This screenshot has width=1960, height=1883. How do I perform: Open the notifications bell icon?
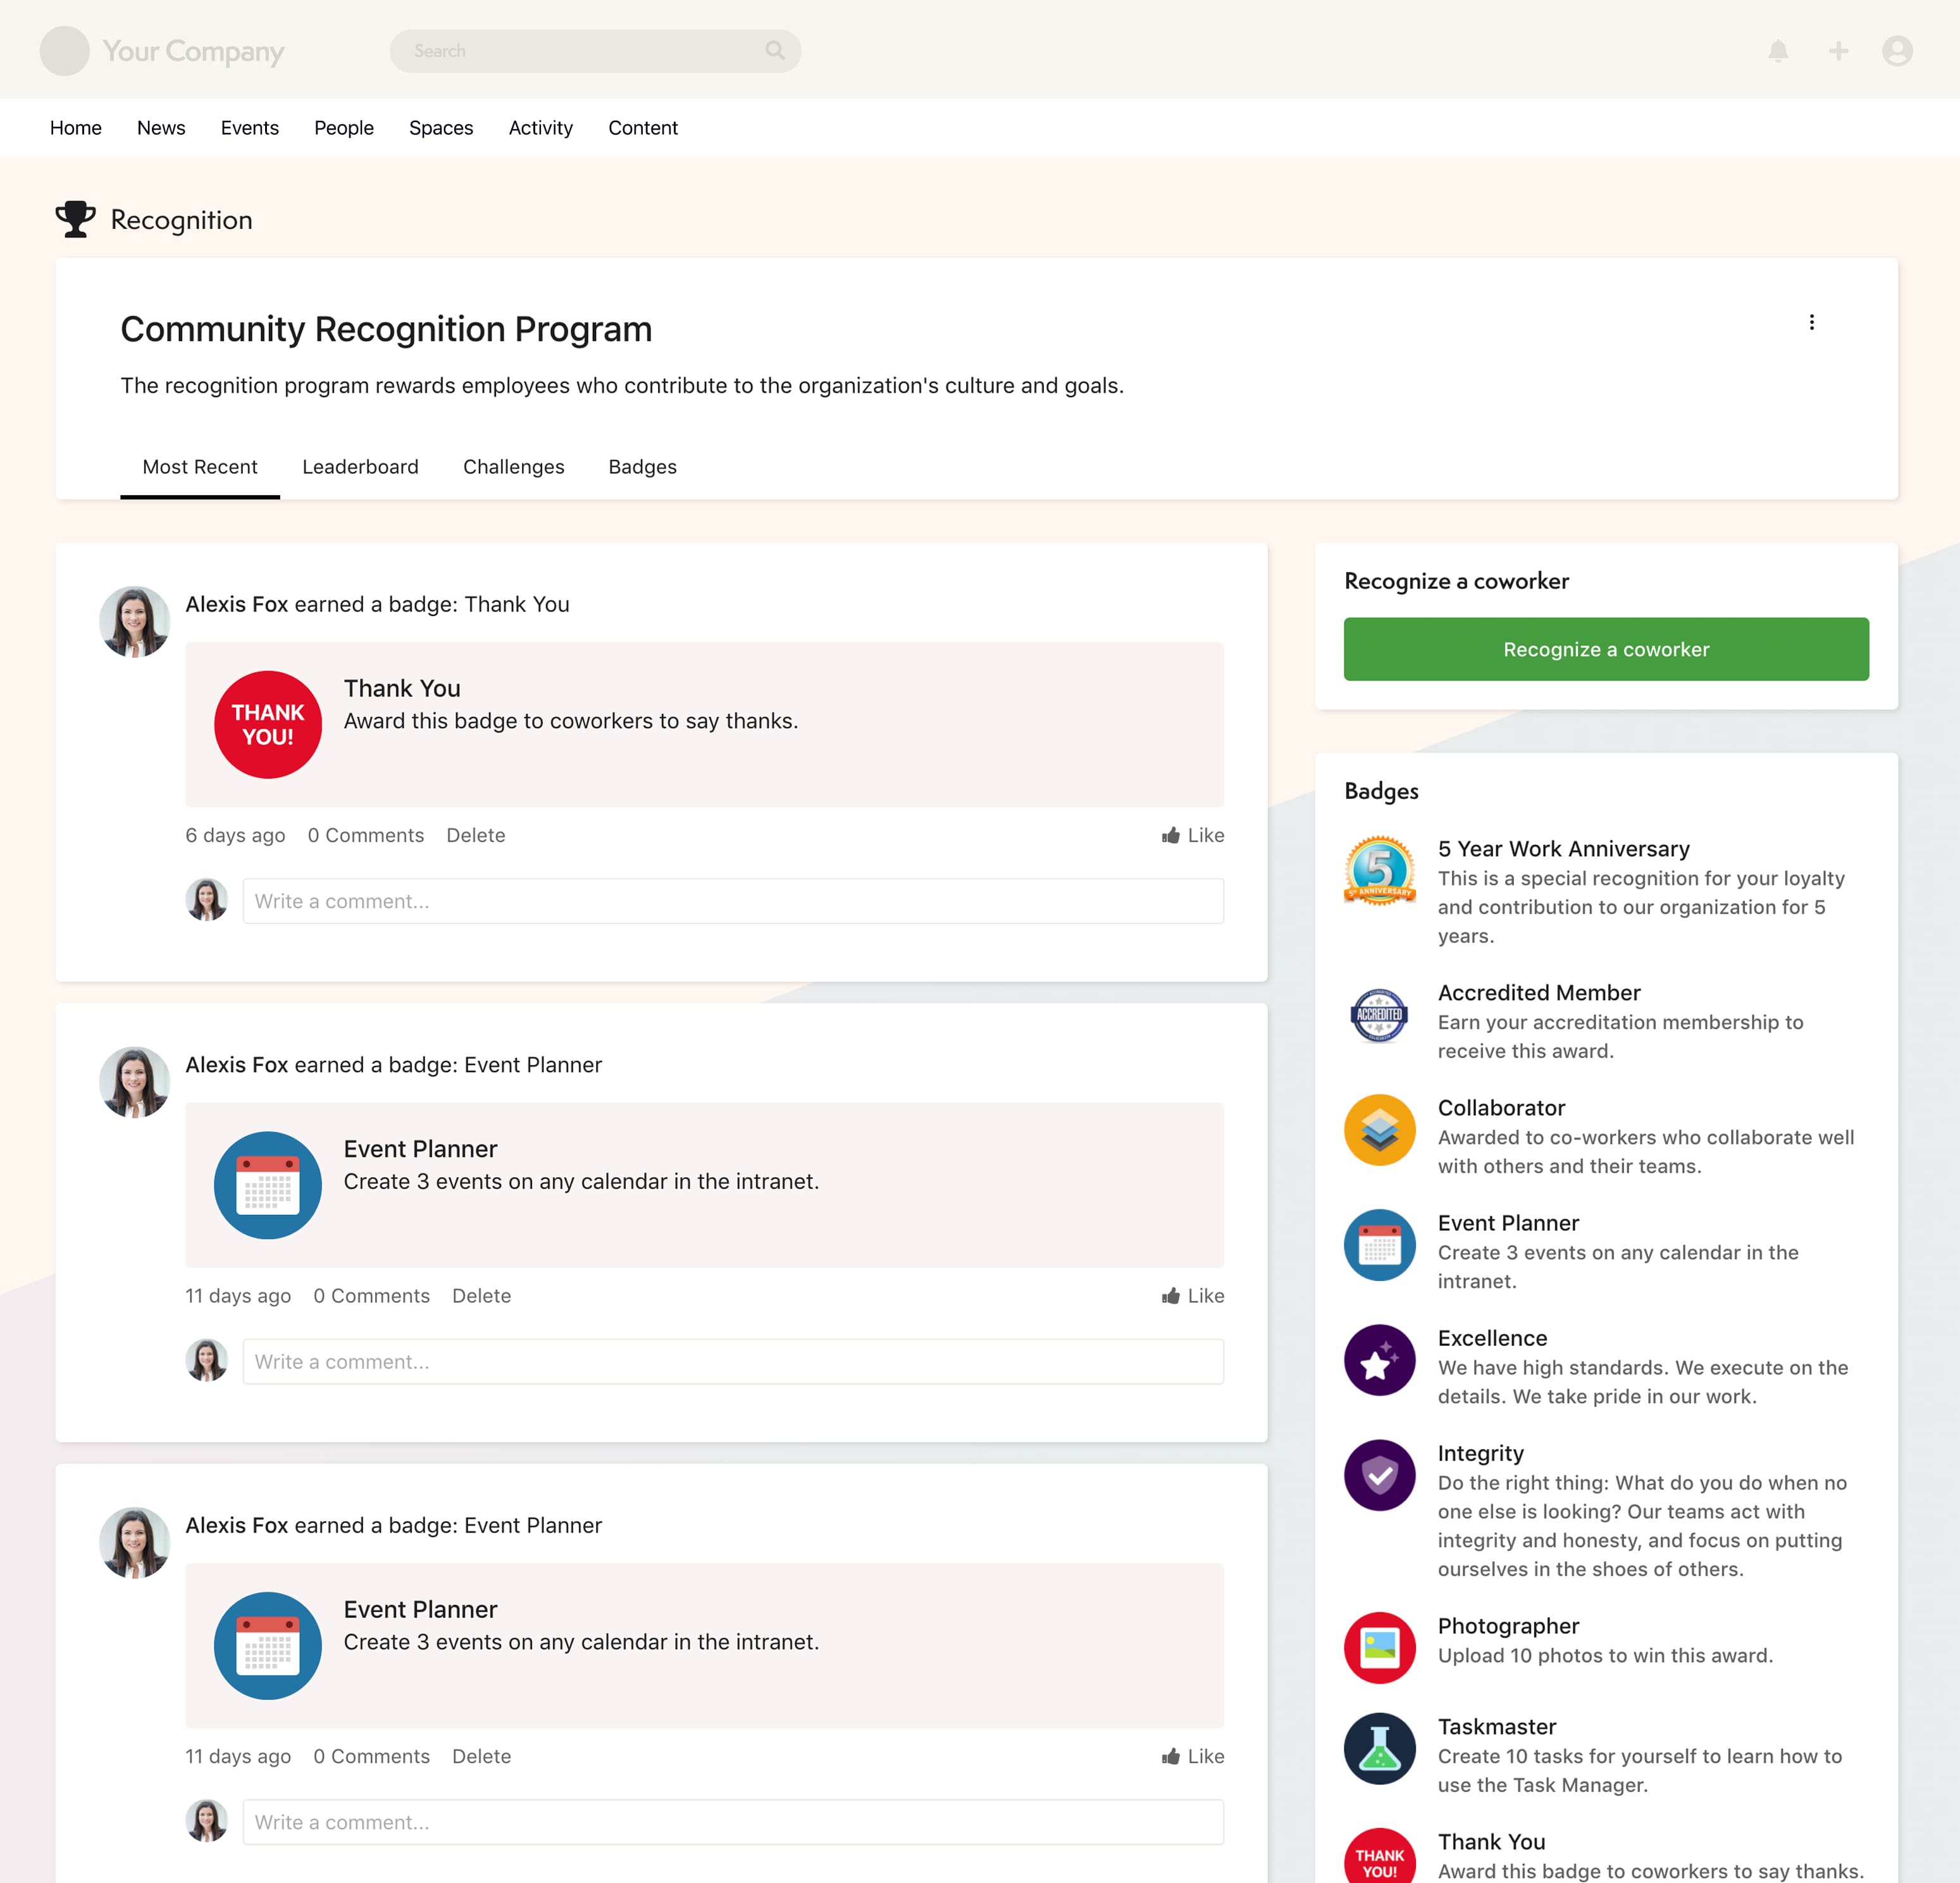pyautogui.click(x=1778, y=51)
